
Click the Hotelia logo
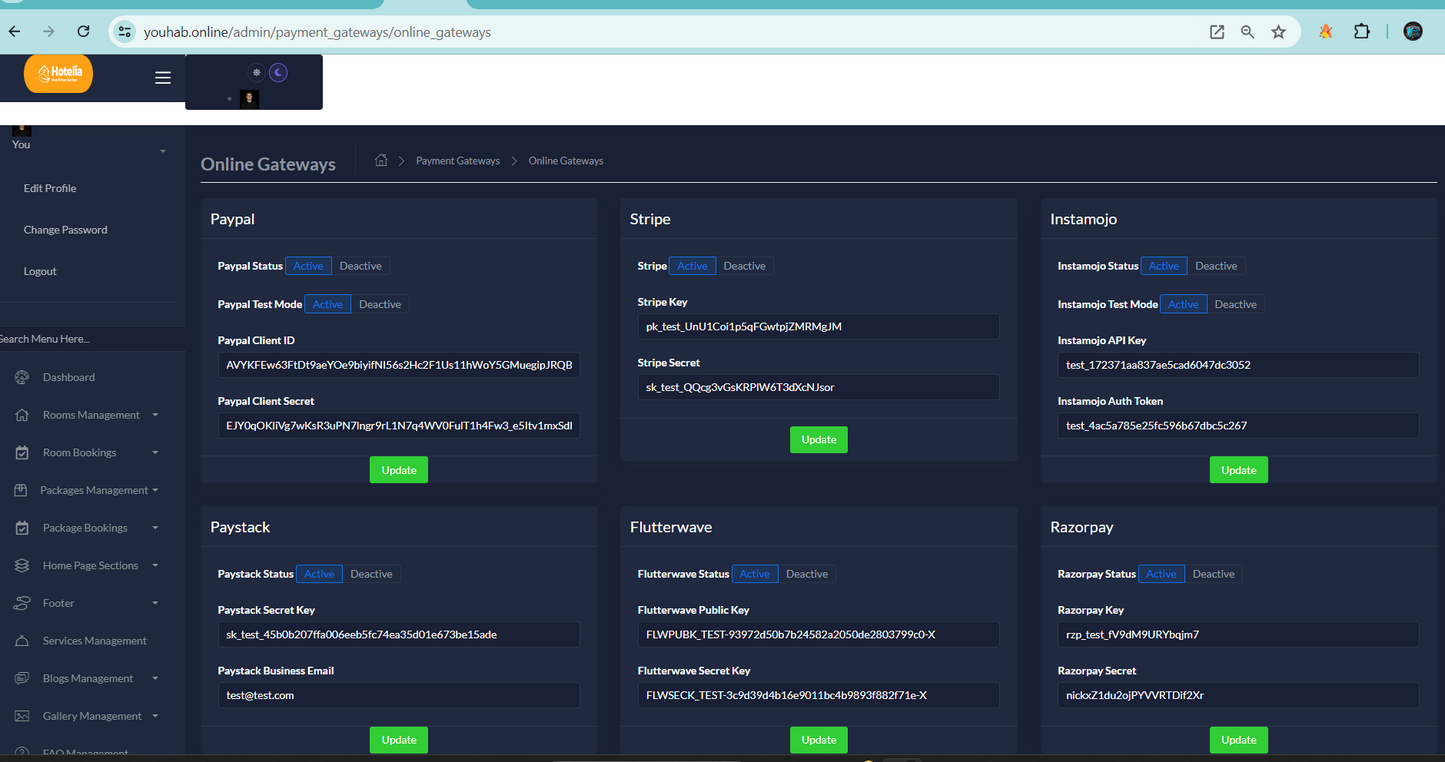coord(58,74)
